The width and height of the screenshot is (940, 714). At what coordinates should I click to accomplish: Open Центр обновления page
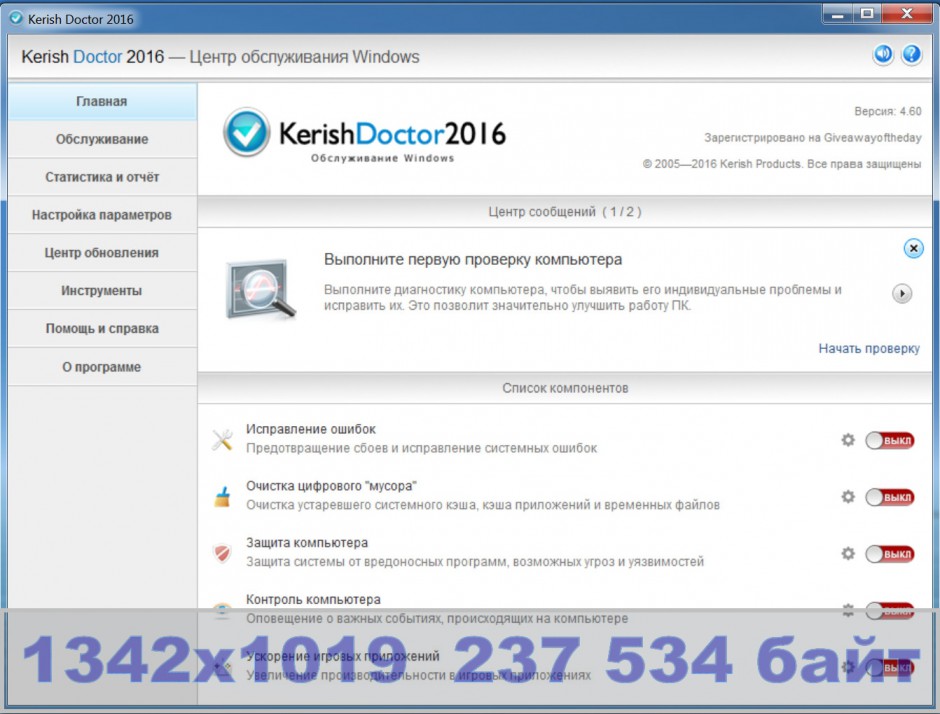click(x=102, y=253)
